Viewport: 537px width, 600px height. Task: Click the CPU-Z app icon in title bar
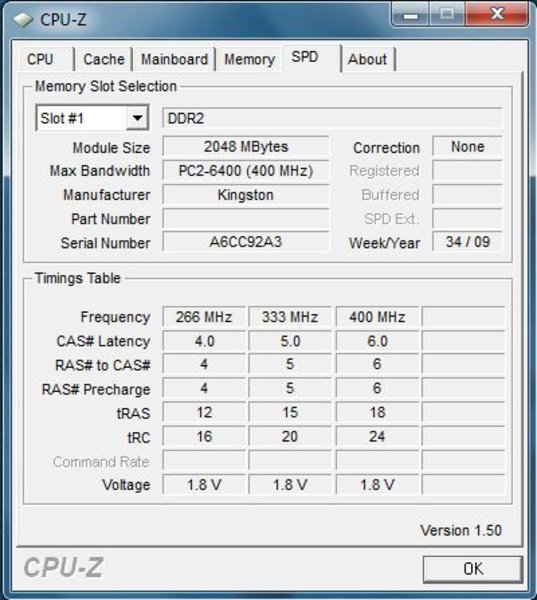(23, 20)
